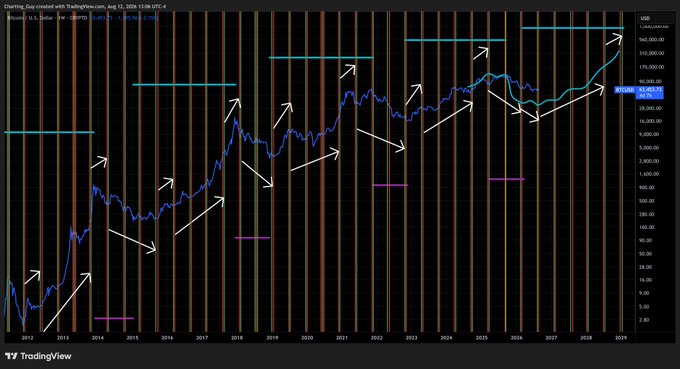
Task: Click the 2022 label on time axis
Action: click(x=376, y=338)
